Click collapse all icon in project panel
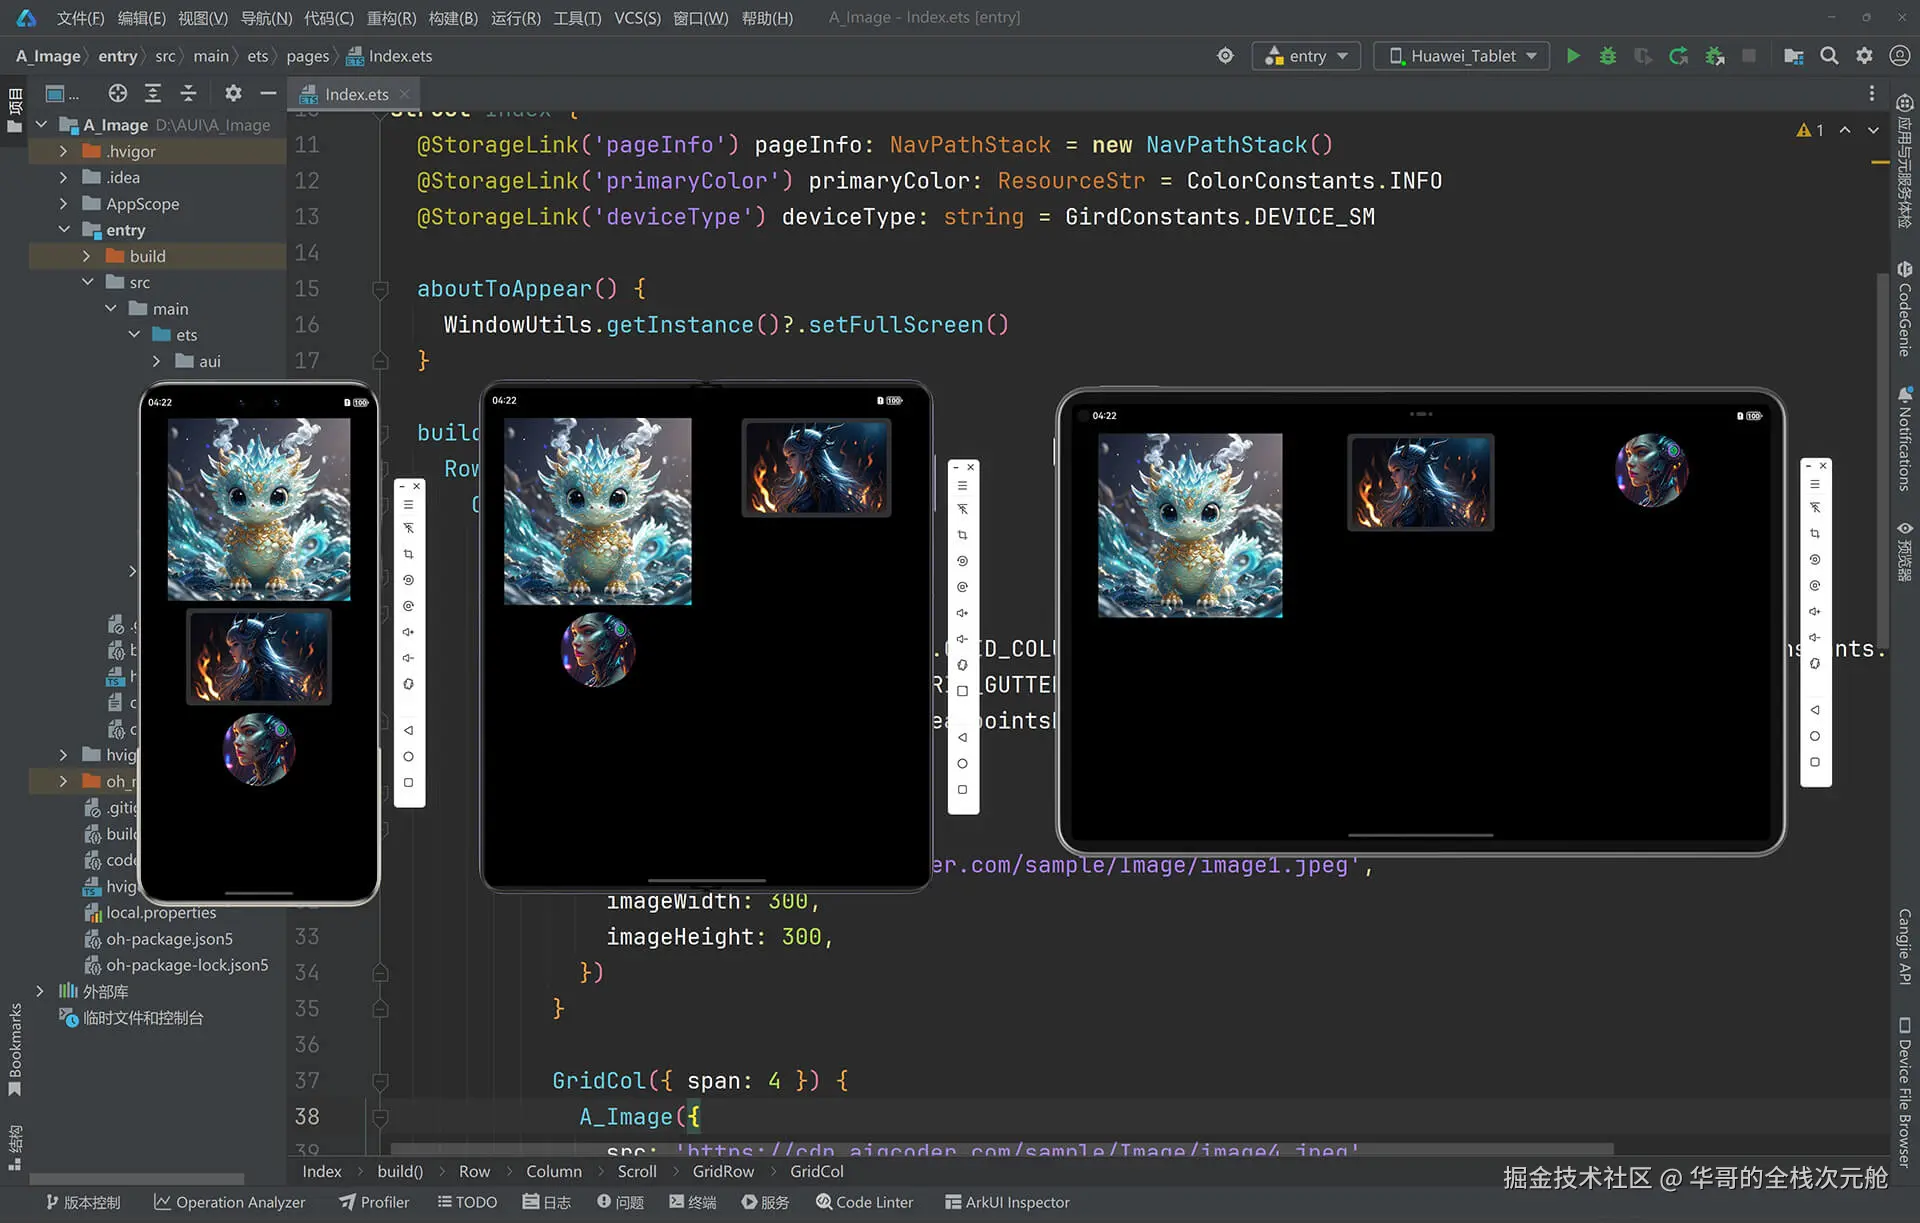Viewport: 1920px width, 1223px height. point(188,93)
